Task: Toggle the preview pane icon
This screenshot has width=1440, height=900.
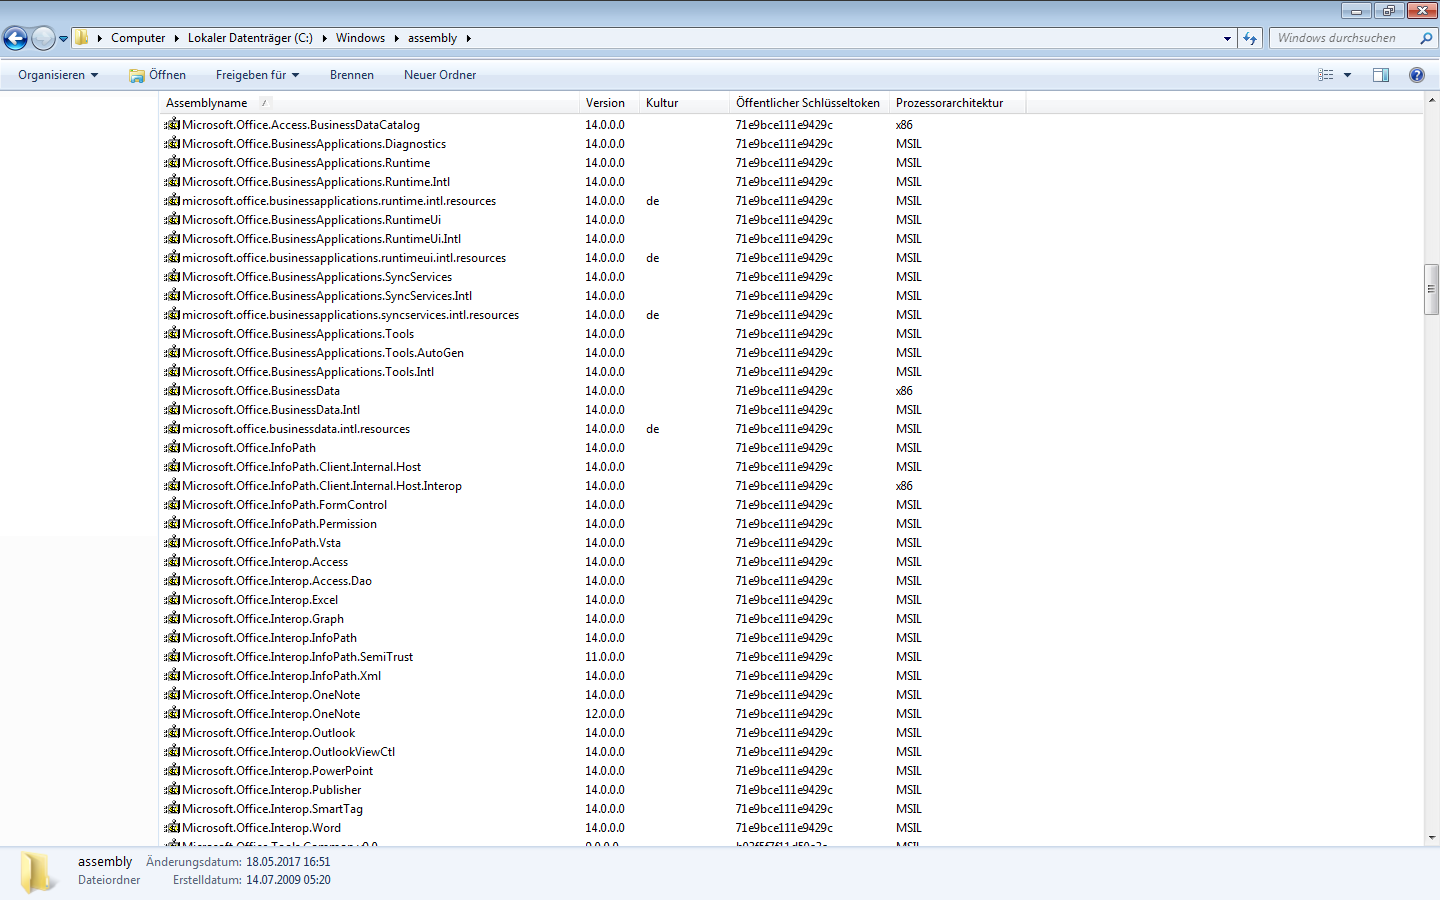Action: 1381,75
